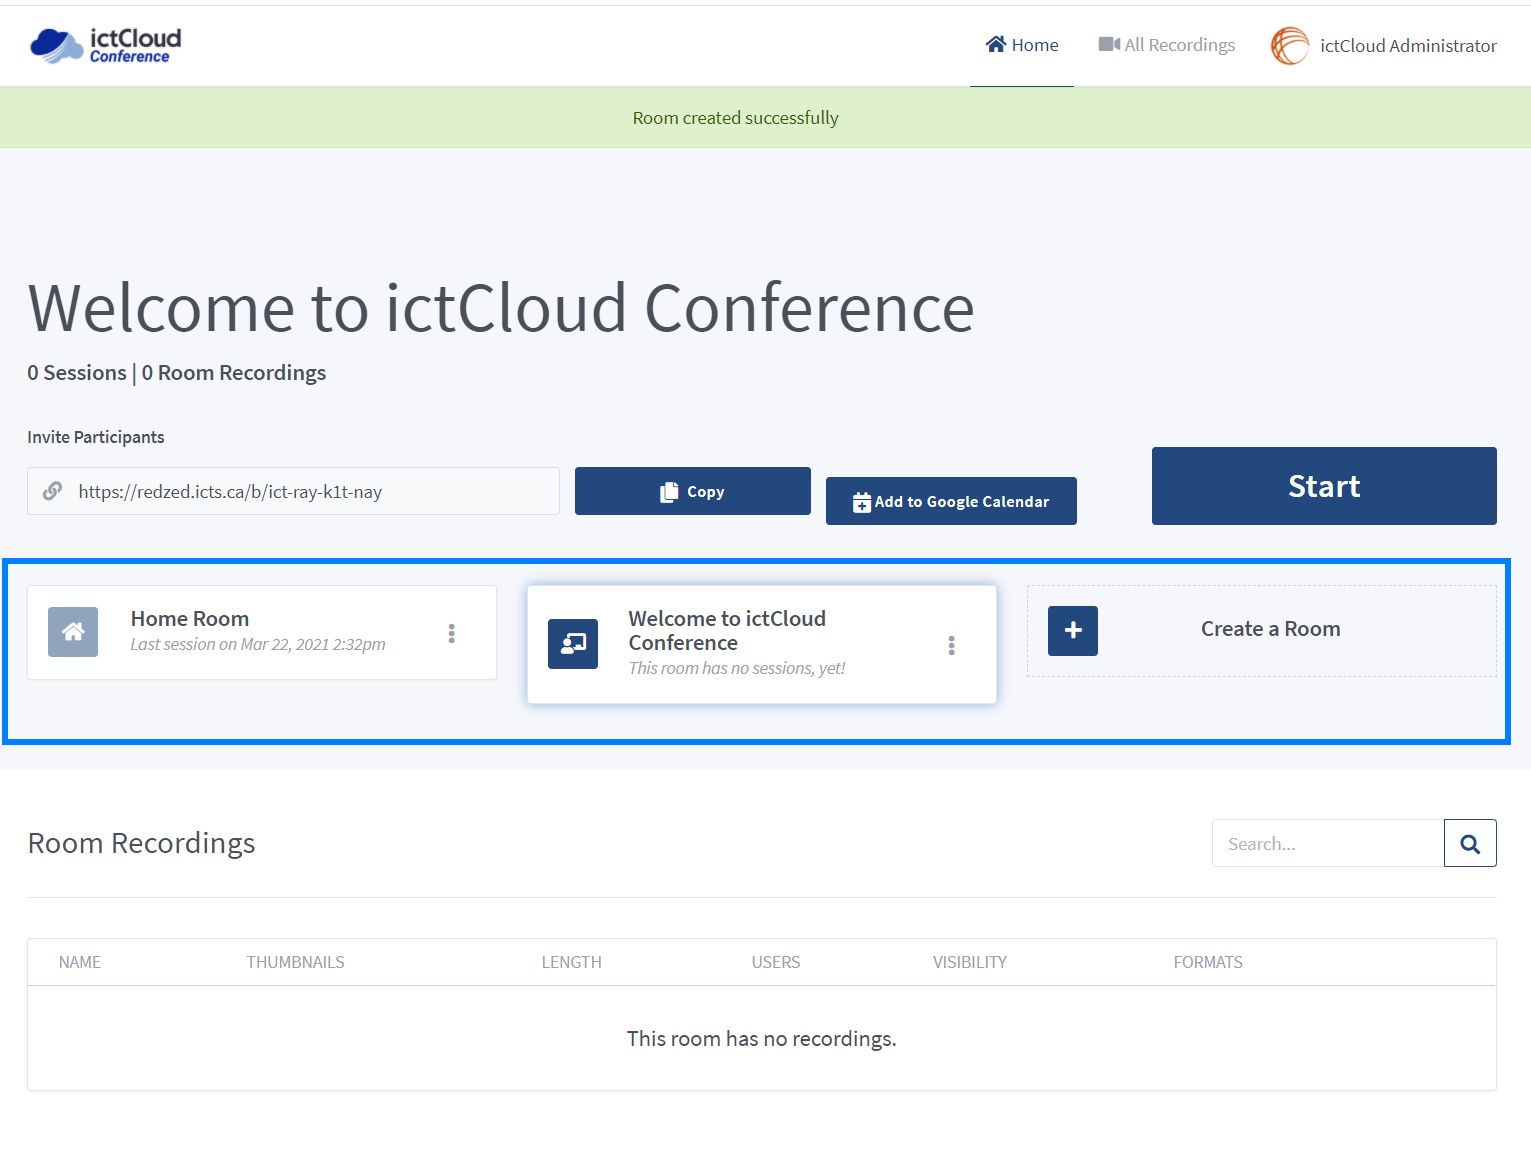The width and height of the screenshot is (1531, 1154).
Task: Open the Home Room options menu
Action: point(452,633)
